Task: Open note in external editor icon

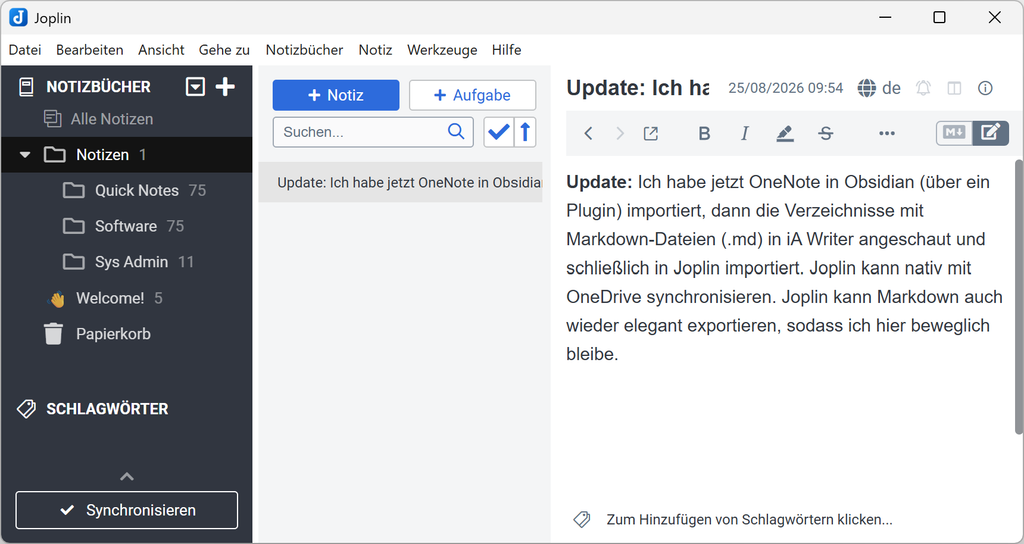Action: pyautogui.click(x=650, y=133)
